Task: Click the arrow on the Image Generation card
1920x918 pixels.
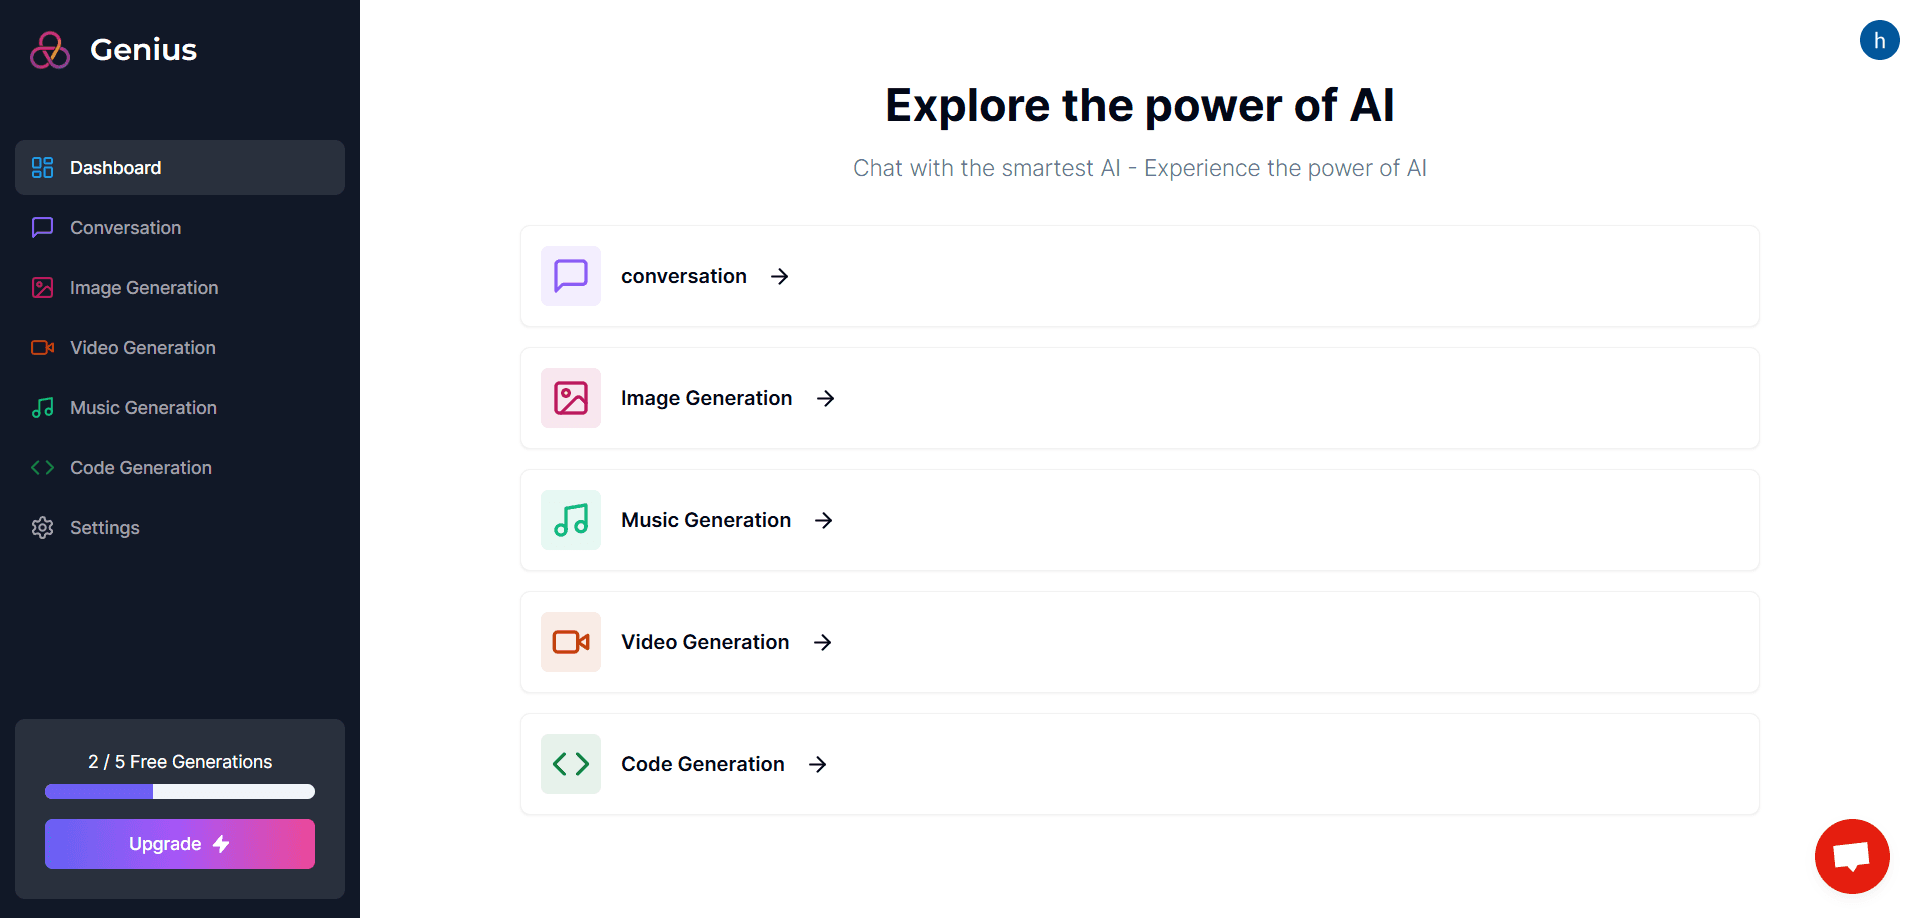Action: coord(824,398)
